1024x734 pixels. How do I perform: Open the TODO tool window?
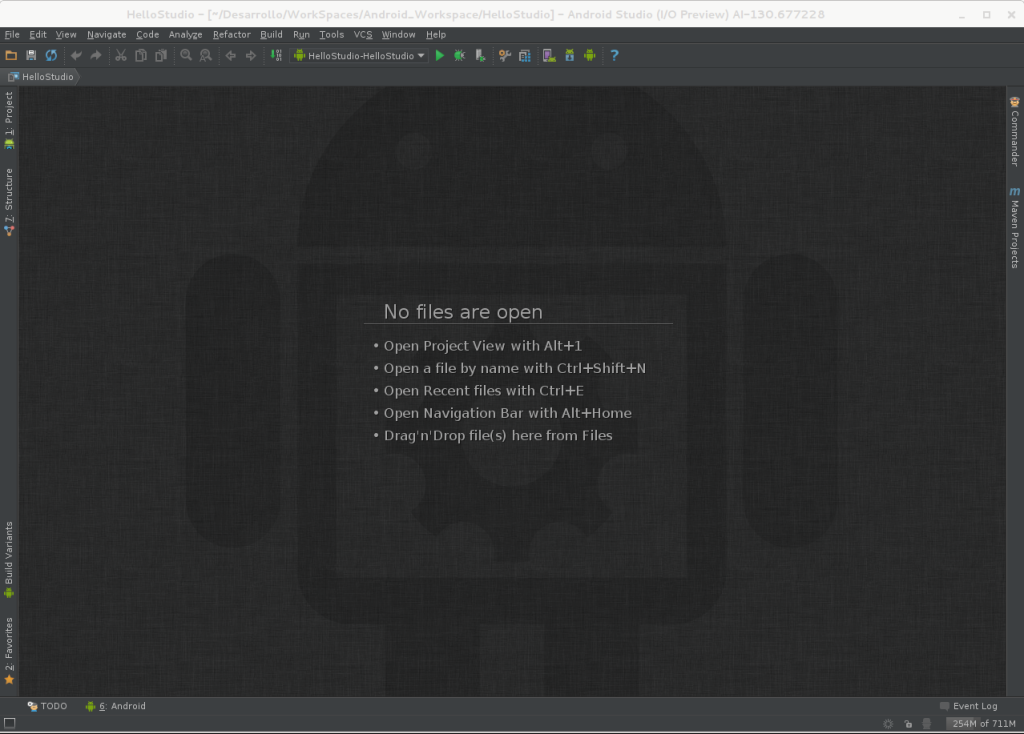(x=47, y=706)
